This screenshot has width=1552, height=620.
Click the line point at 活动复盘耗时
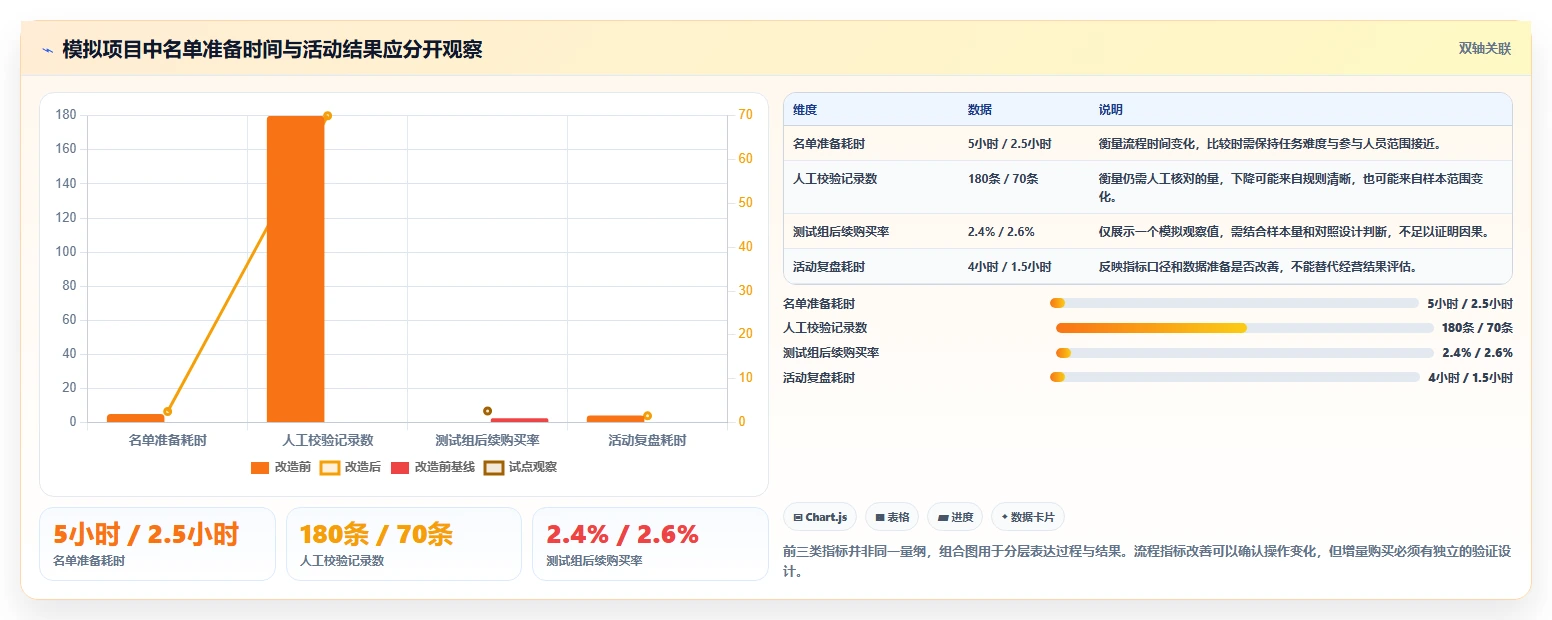point(647,416)
